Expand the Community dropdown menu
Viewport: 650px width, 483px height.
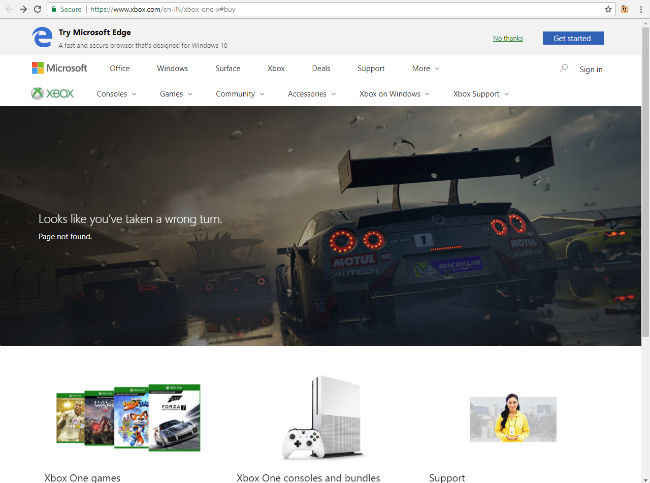[240, 94]
